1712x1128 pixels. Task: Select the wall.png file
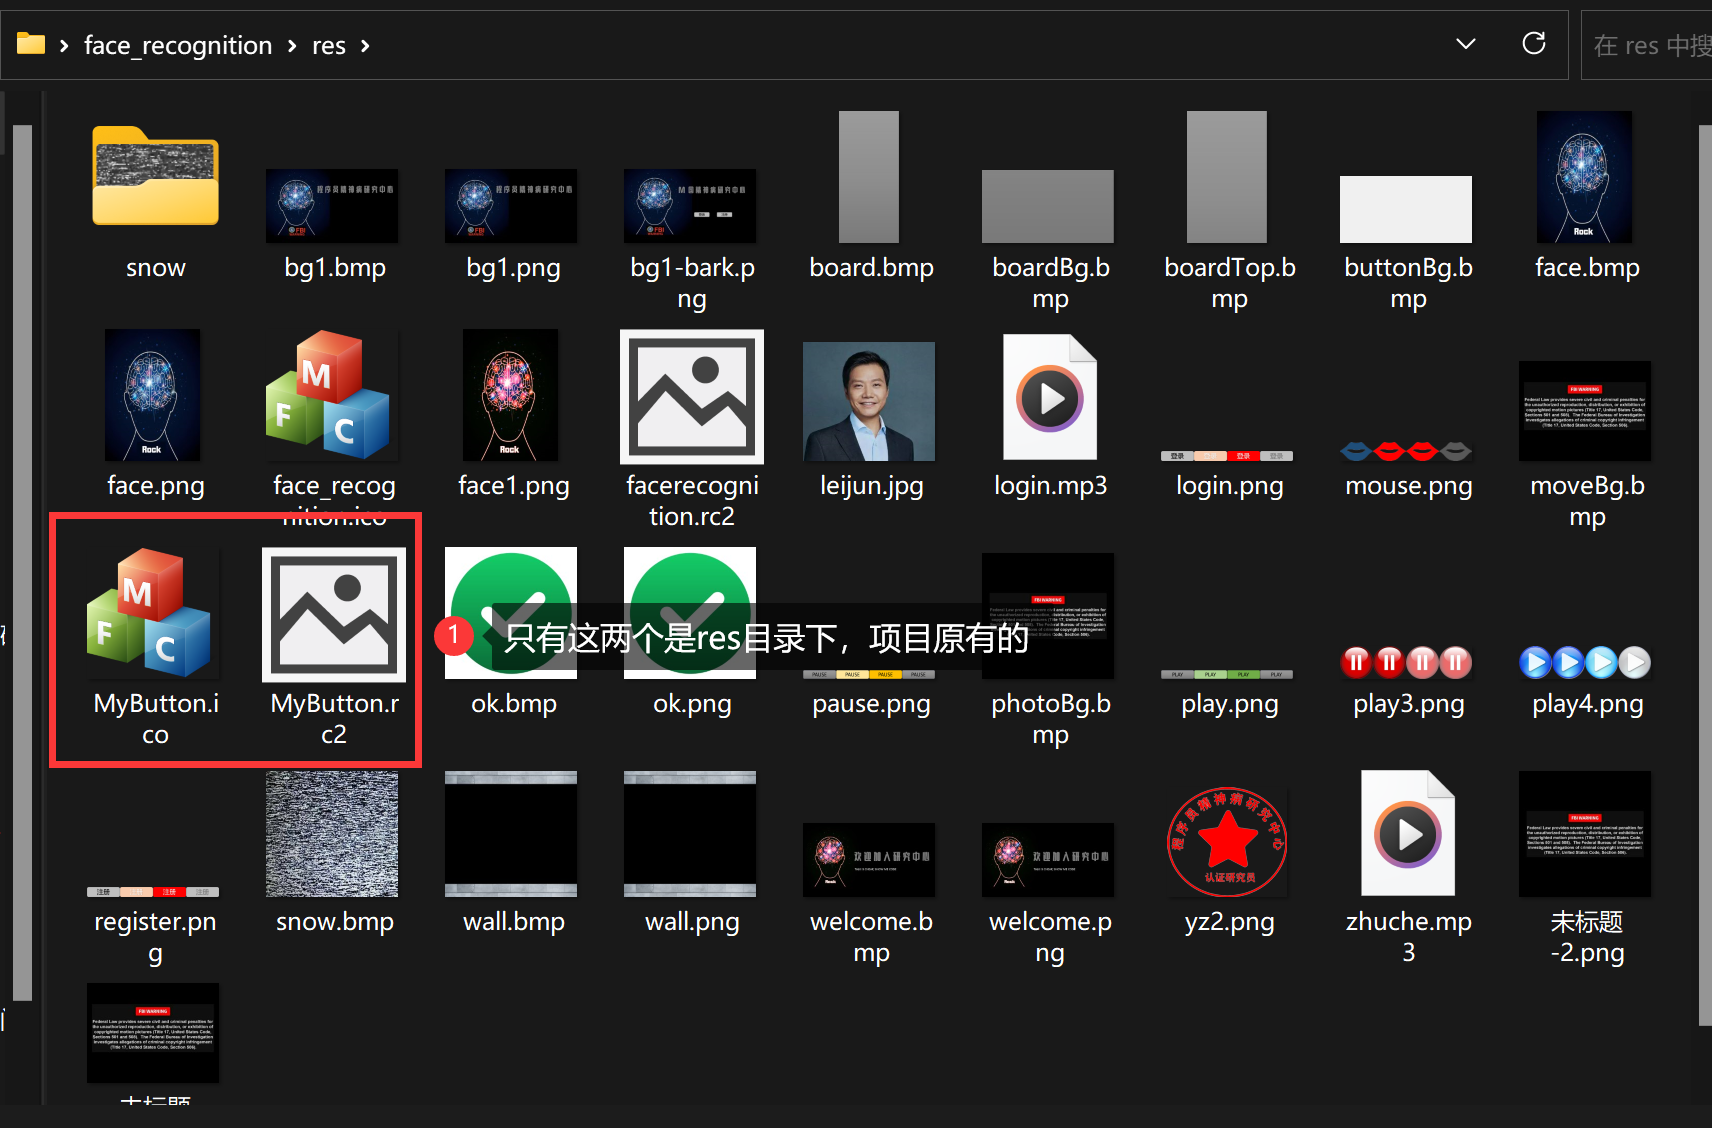click(x=690, y=834)
